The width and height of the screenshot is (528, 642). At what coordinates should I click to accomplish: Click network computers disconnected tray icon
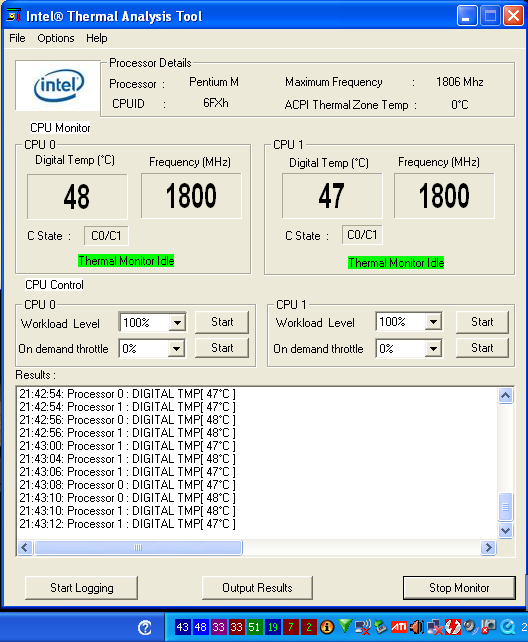click(x=435, y=627)
